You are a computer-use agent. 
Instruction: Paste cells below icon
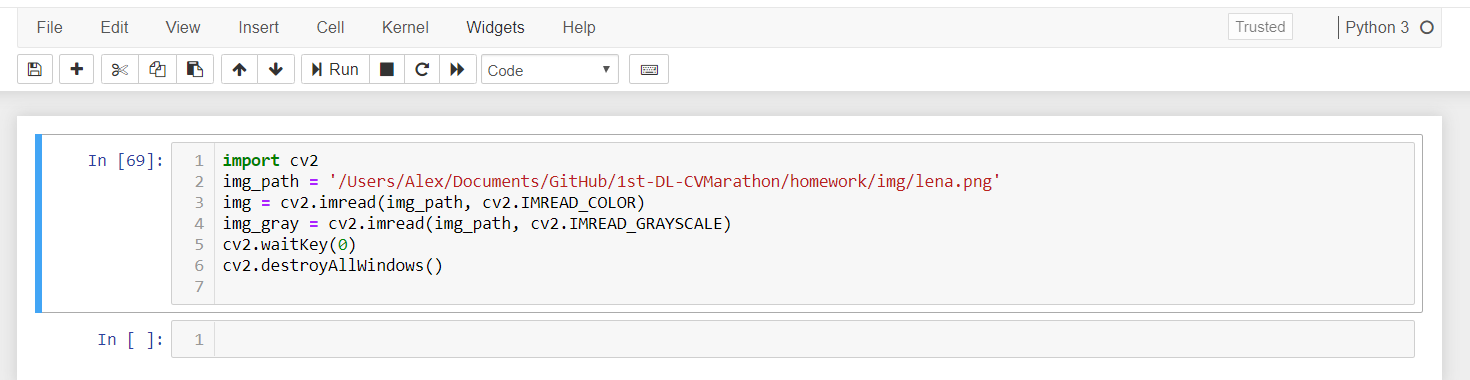(195, 70)
